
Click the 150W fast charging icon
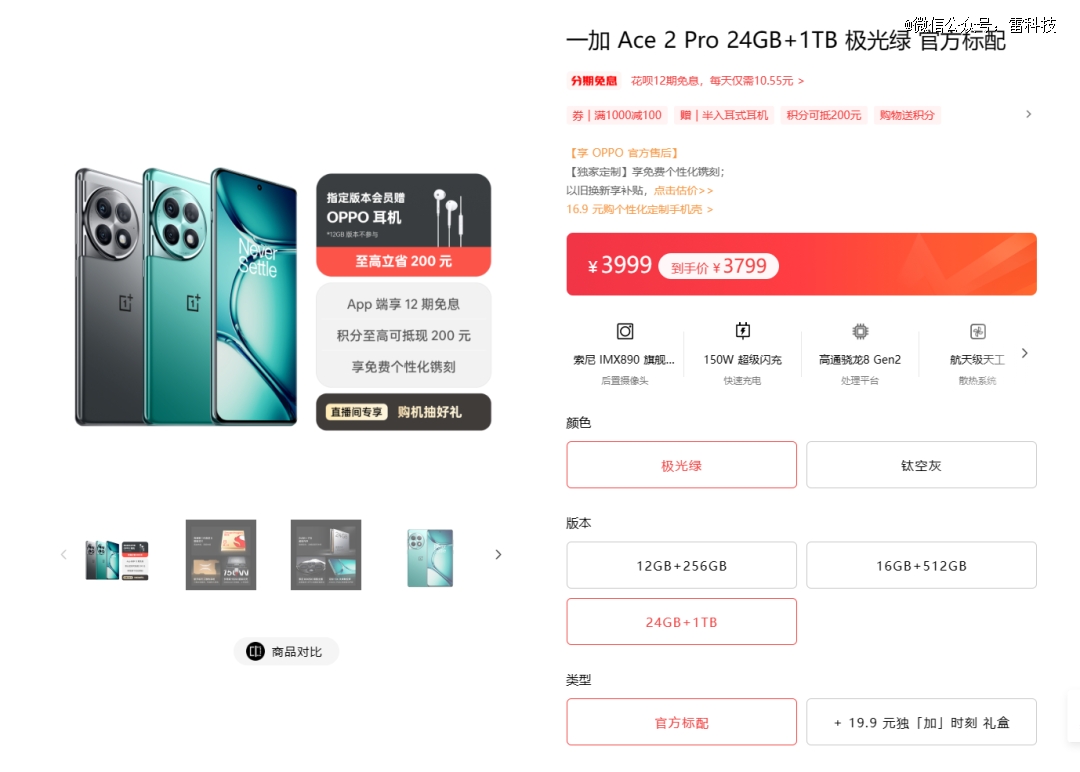(742, 331)
